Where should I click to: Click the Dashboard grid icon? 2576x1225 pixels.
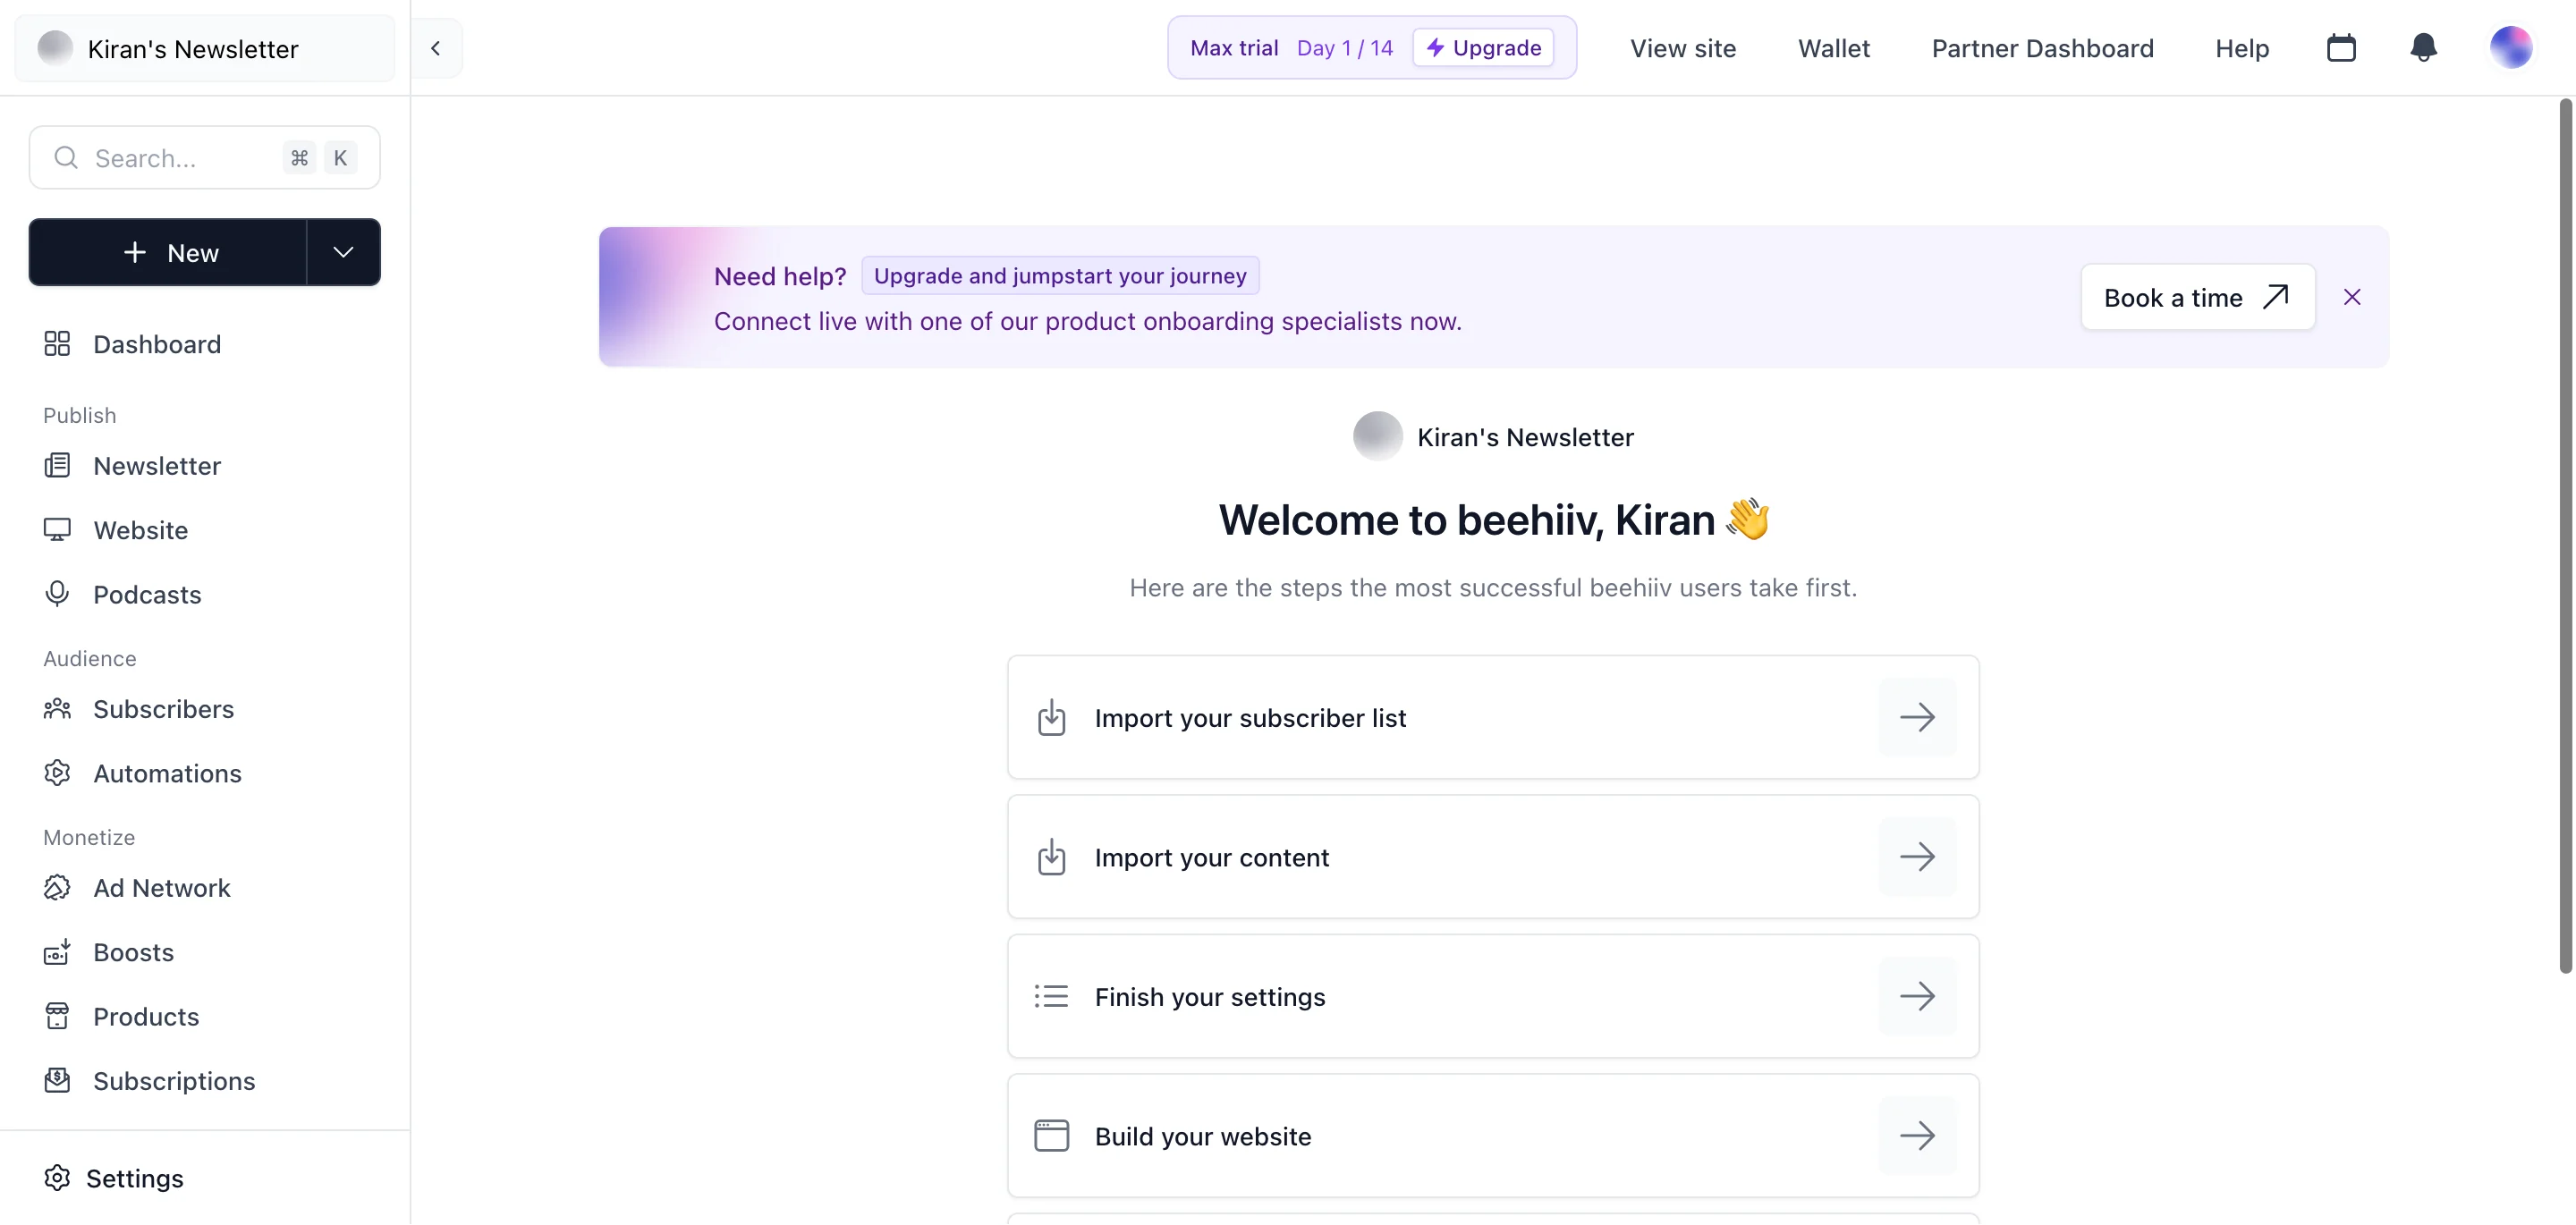pyautogui.click(x=57, y=344)
